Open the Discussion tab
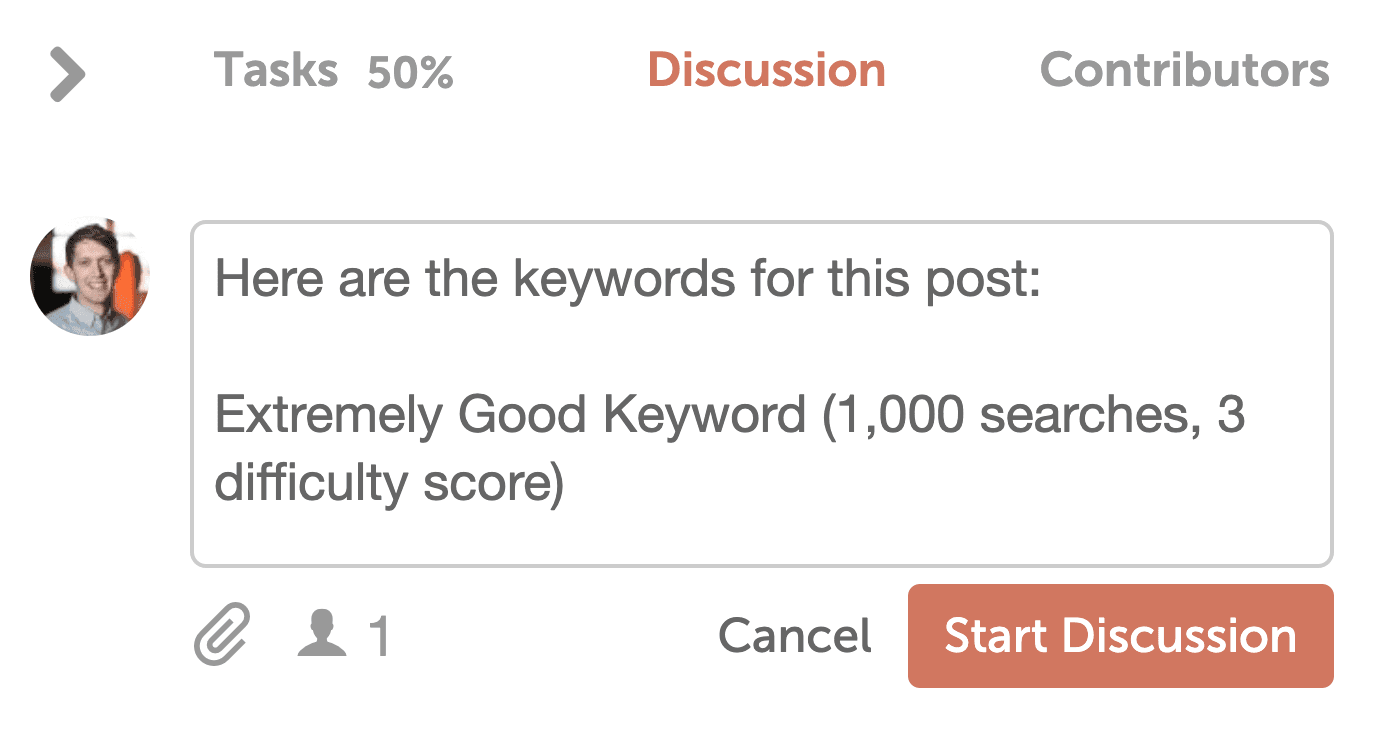 click(766, 71)
